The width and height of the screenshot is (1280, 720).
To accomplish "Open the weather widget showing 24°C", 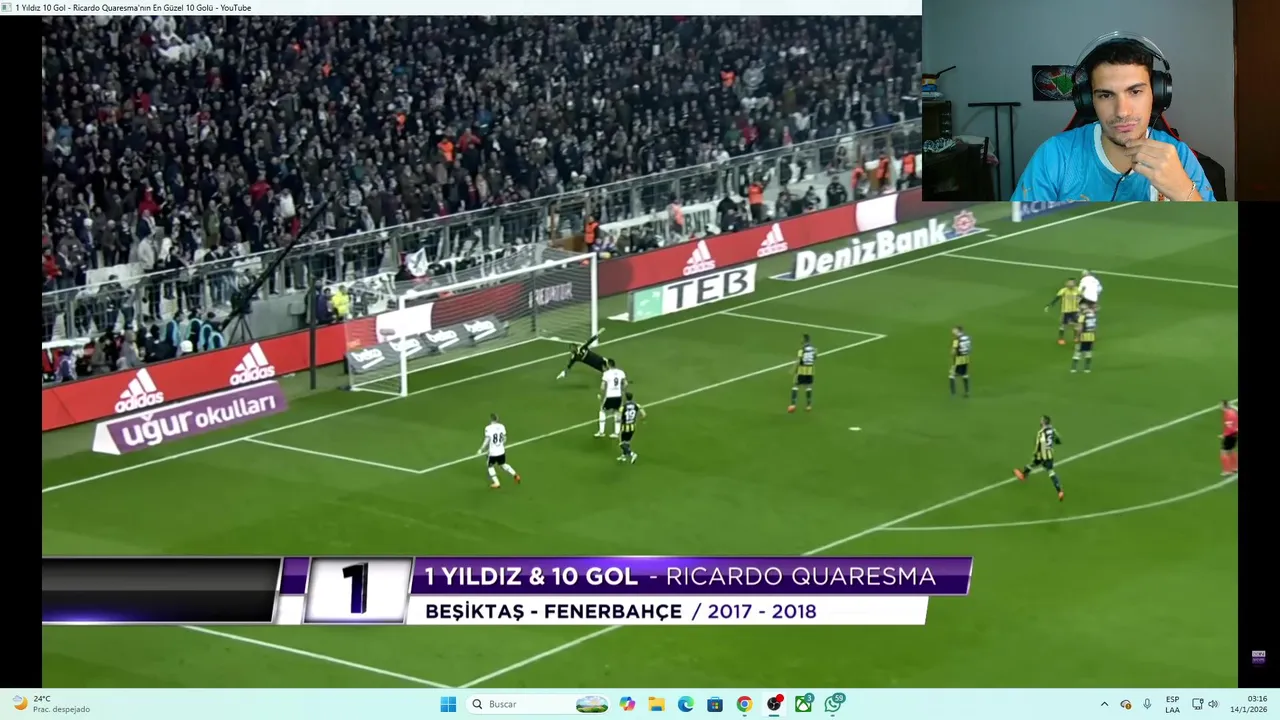I will tap(50, 704).
